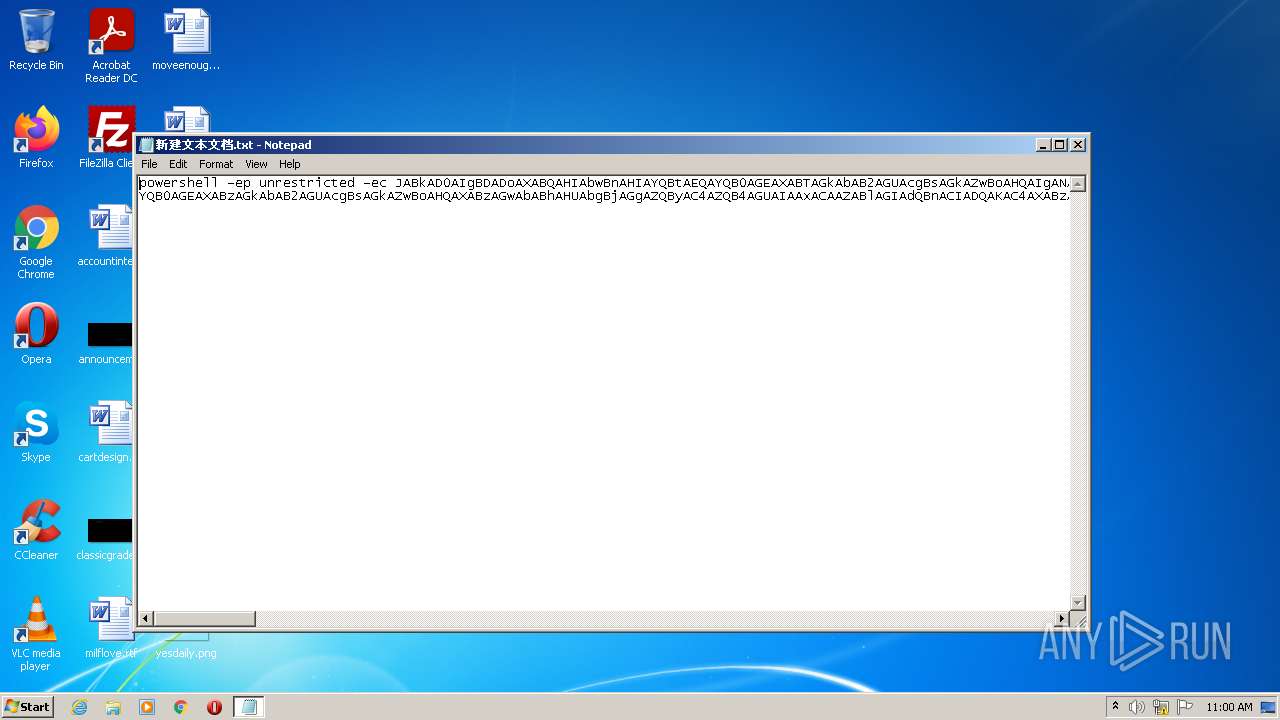Maximize the Notepad window

pos(1060,145)
